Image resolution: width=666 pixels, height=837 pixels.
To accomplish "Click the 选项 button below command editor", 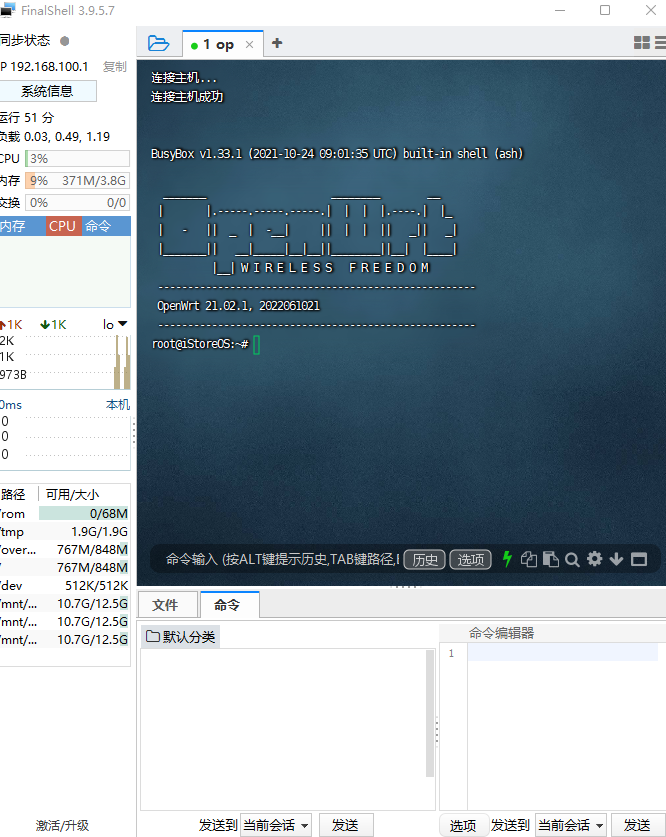I will tap(463, 825).
